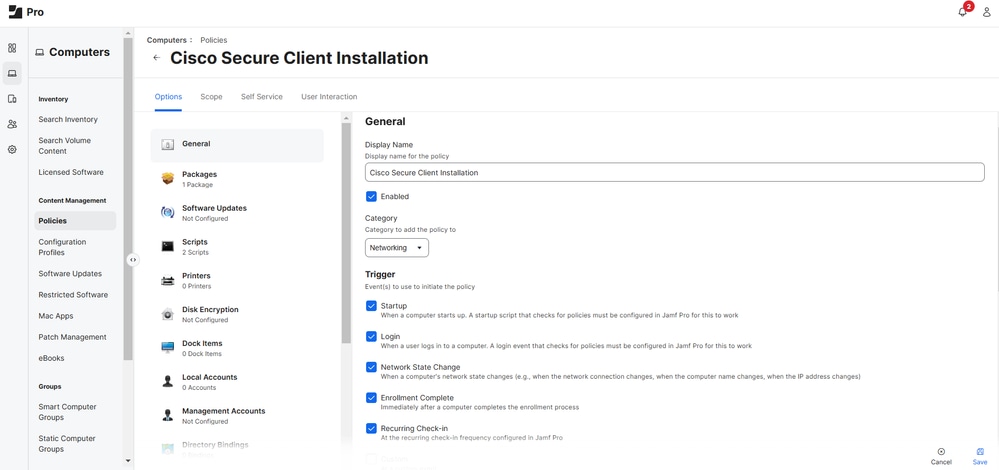Open the Settings gear in left rail

12,150
